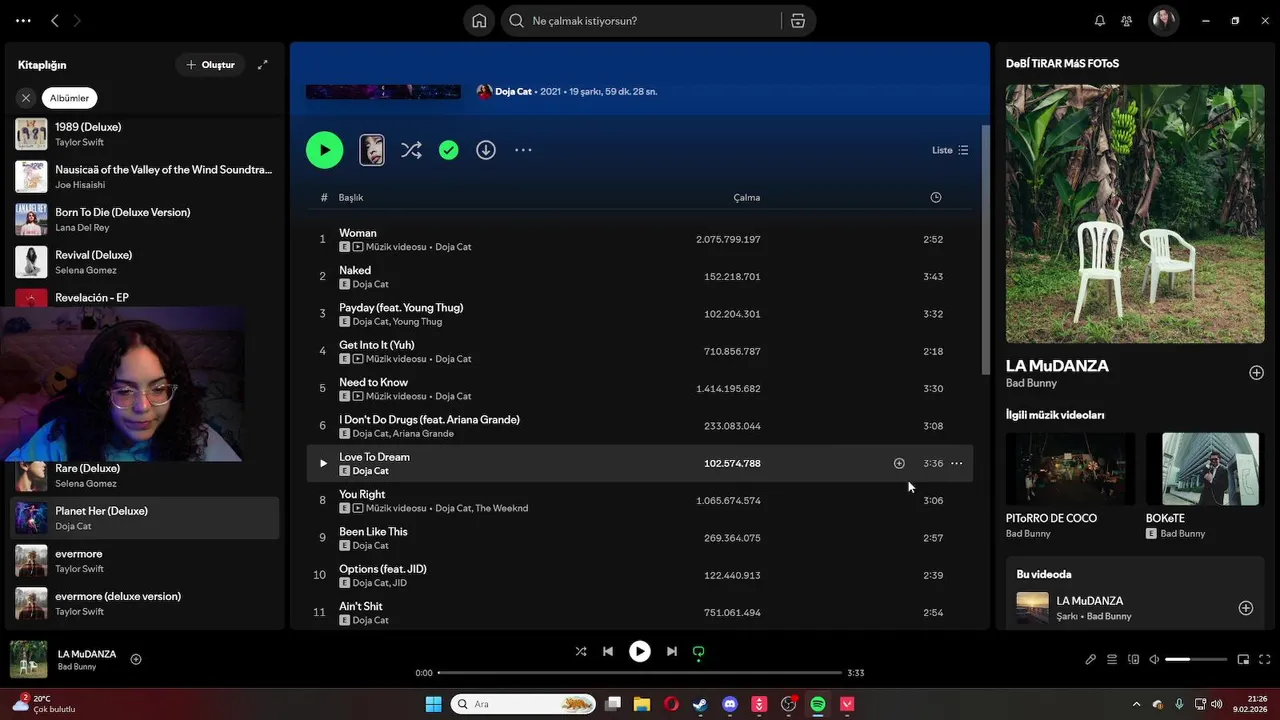
Task: Open the lyrics microphone icon
Action: [1091, 660]
